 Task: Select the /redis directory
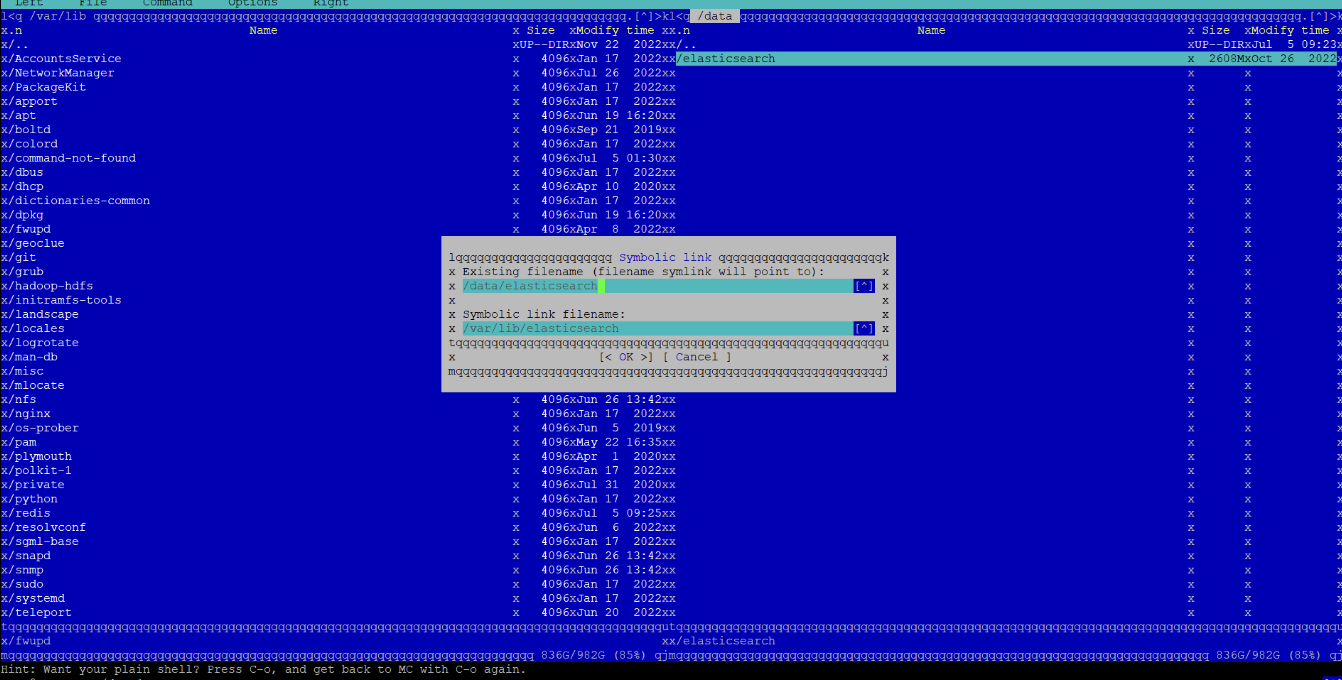pos(334,513)
